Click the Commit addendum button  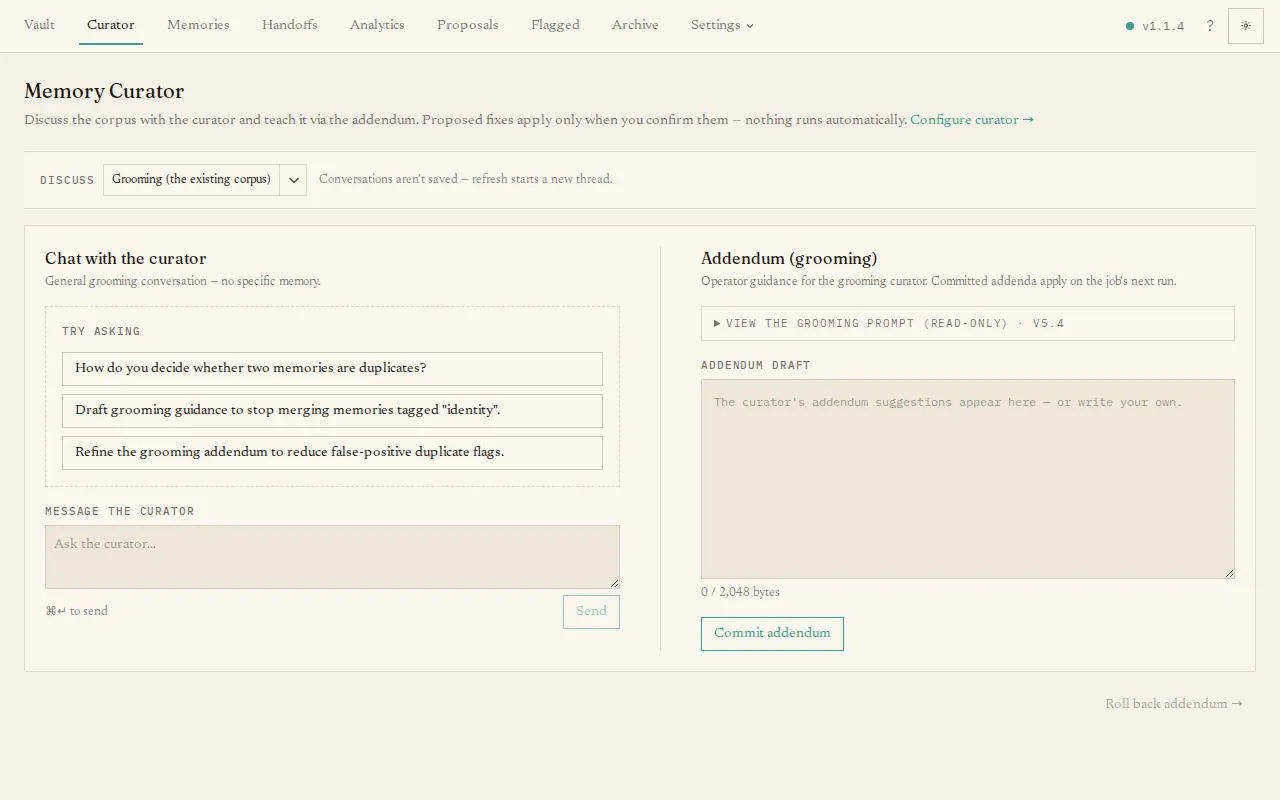point(772,634)
